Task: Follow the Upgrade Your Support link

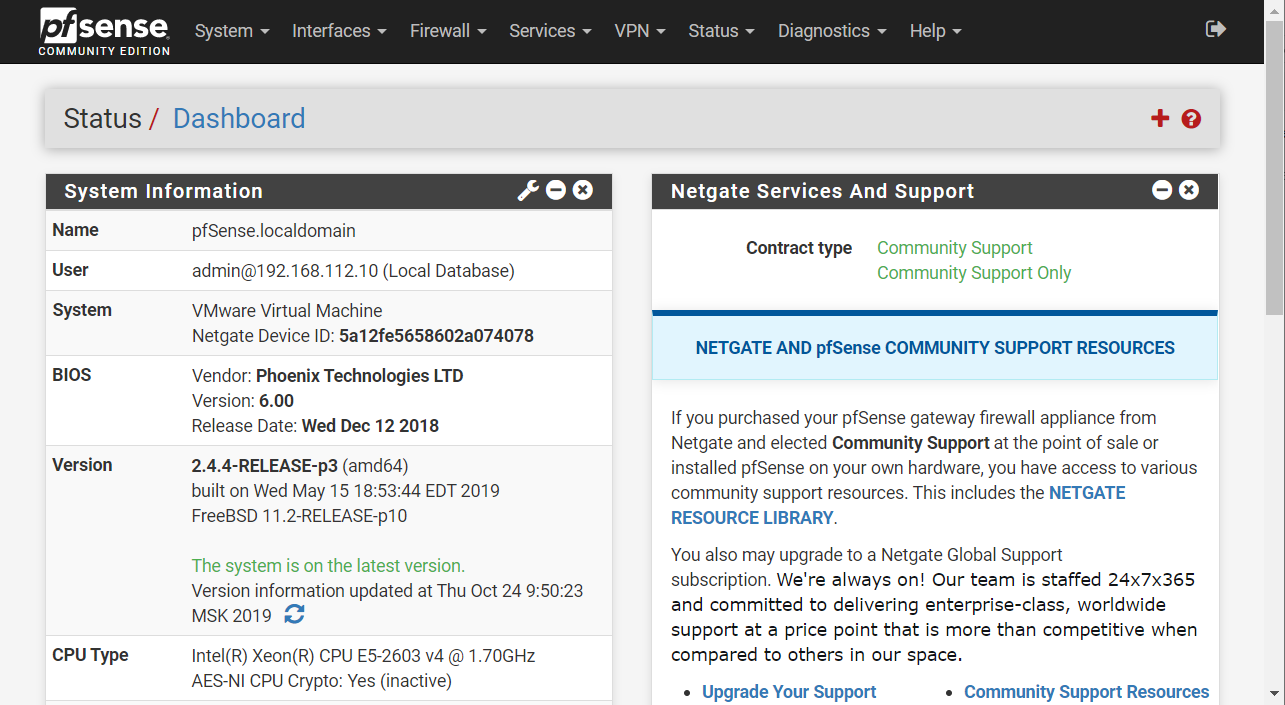Action: [789, 692]
